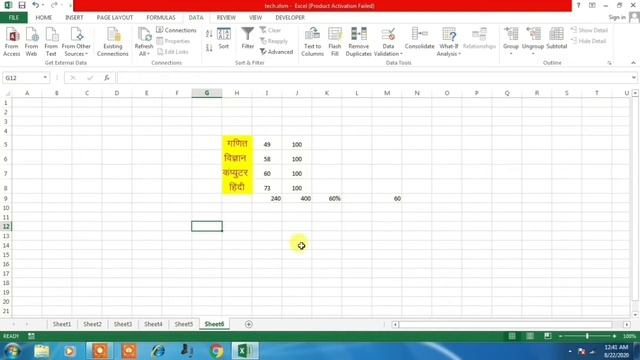Click into the formula bar

pos(373,78)
